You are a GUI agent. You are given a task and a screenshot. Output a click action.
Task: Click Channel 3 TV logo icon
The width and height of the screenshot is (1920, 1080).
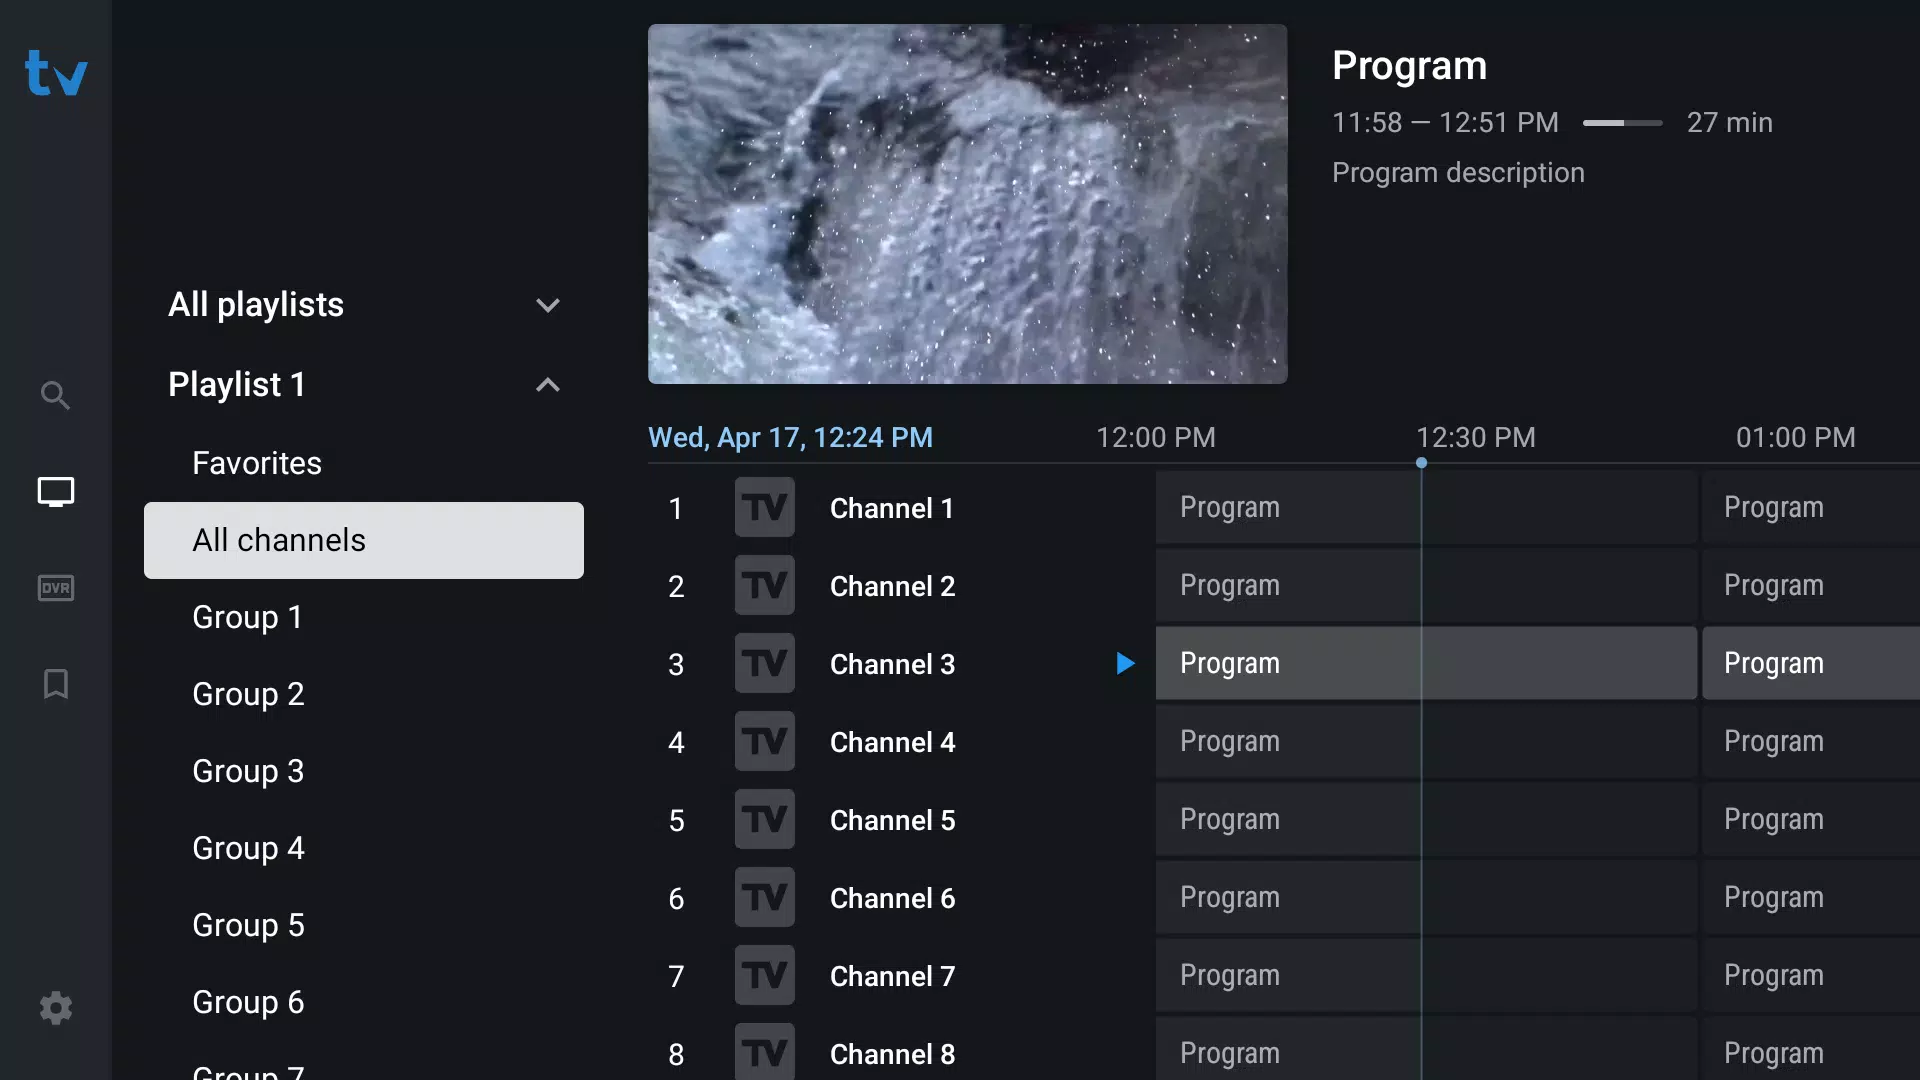click(765, 663)
